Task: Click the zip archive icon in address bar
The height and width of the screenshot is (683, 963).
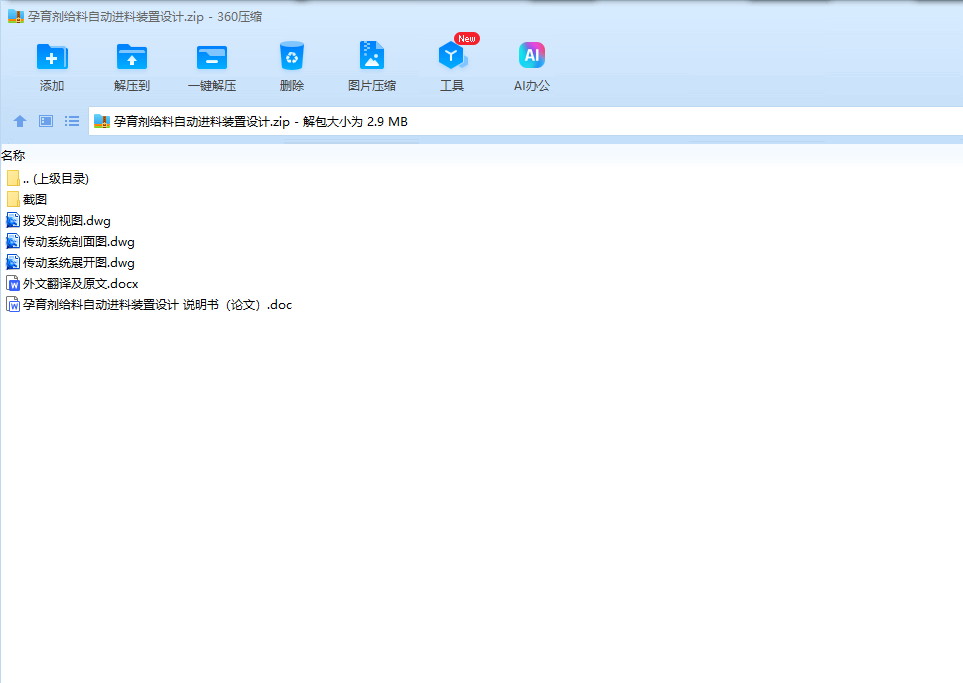Action: (x=101, y=122)
